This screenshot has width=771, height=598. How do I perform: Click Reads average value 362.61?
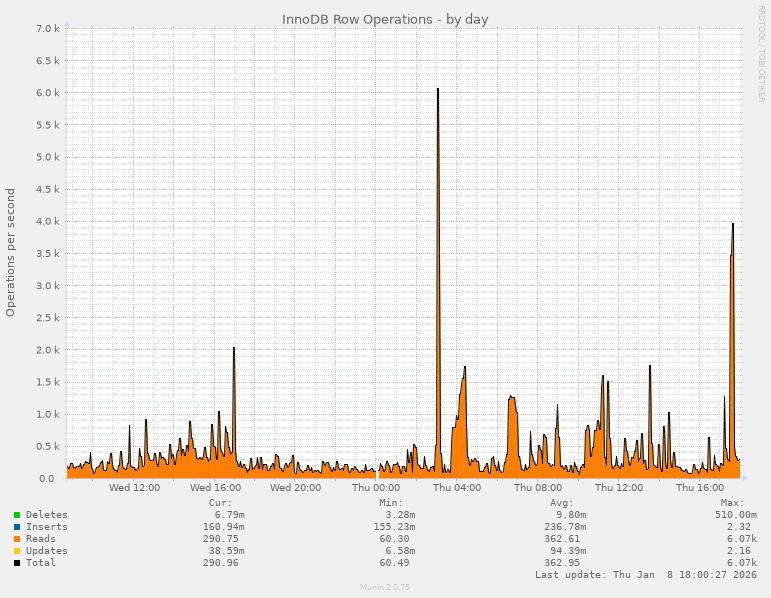point(562,539)
